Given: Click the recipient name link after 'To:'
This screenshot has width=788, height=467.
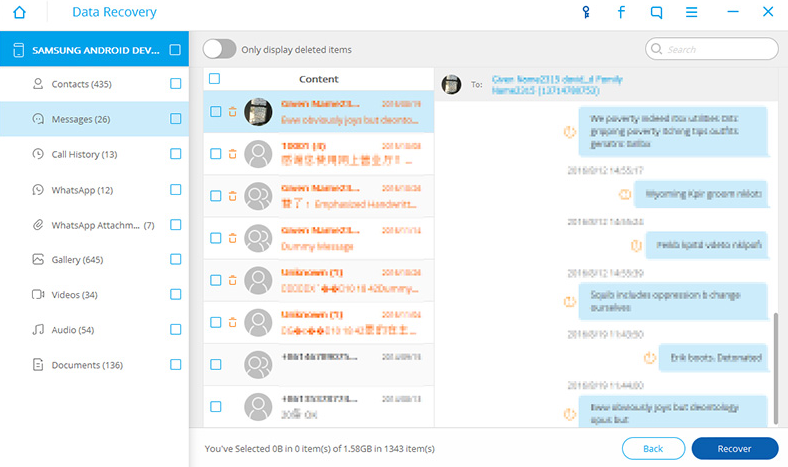Looking at the screenshot, I should pos(557,85).
